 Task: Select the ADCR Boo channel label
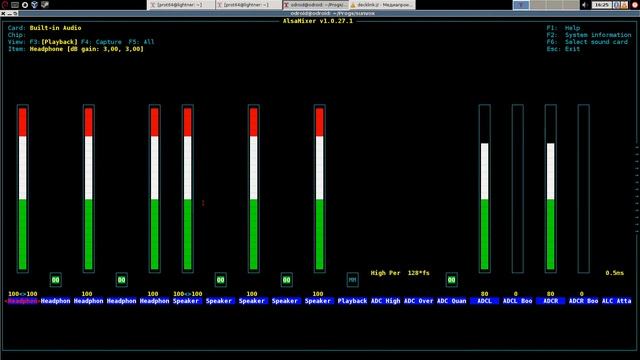tap(583, 301)
